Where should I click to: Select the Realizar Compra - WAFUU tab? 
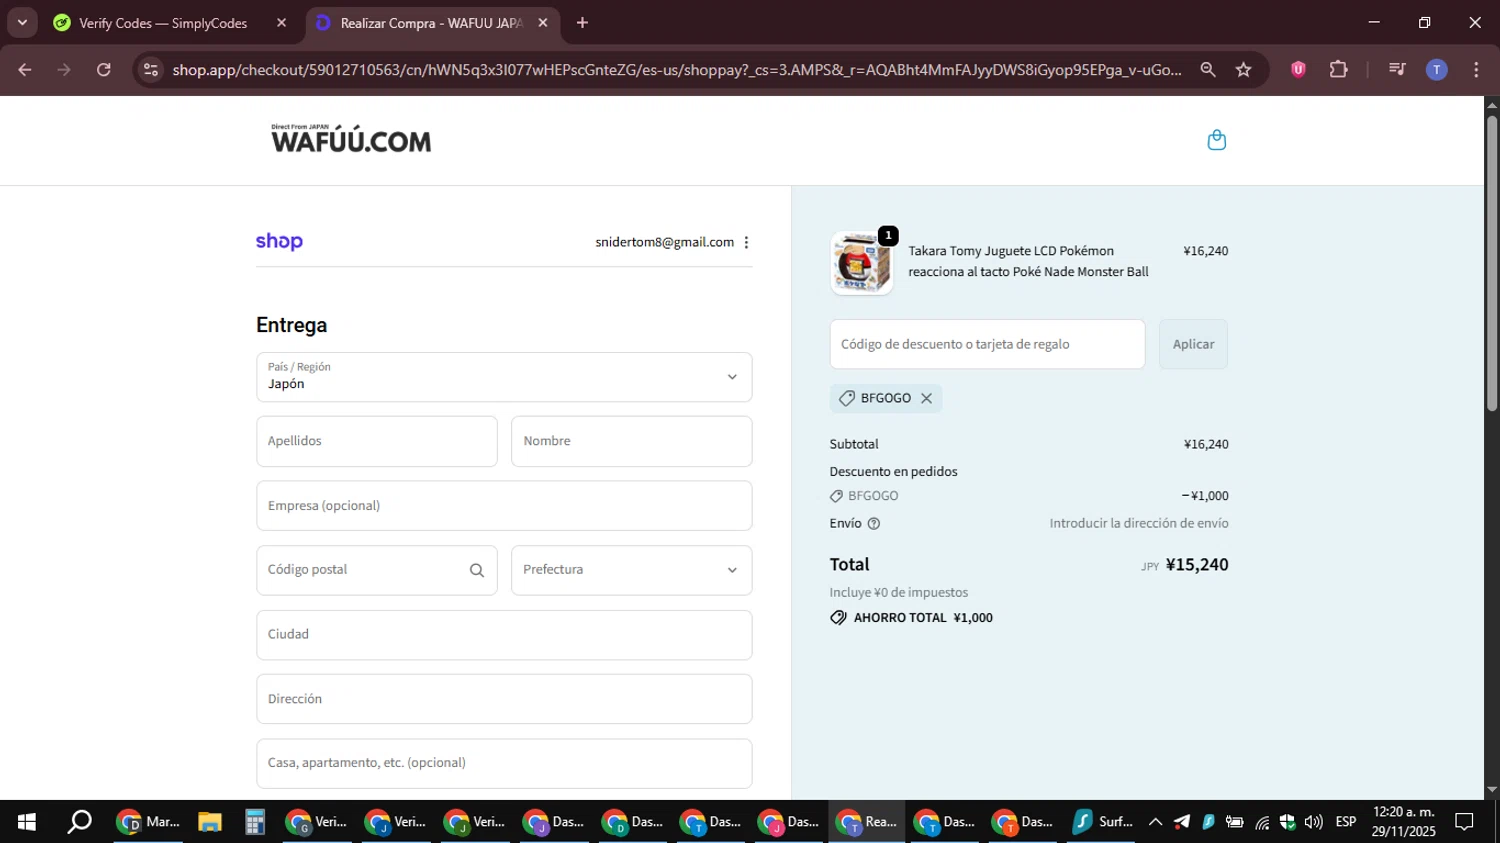click(x=431, y=22)
